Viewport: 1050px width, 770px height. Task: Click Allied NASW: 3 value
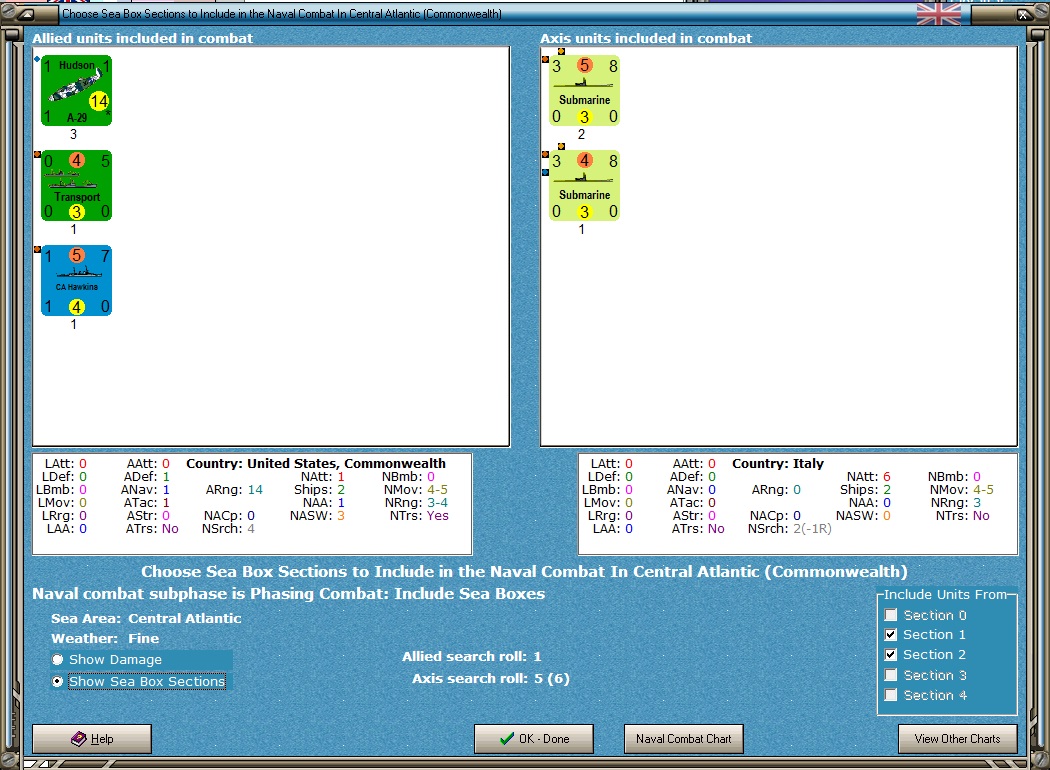(341, 516)
